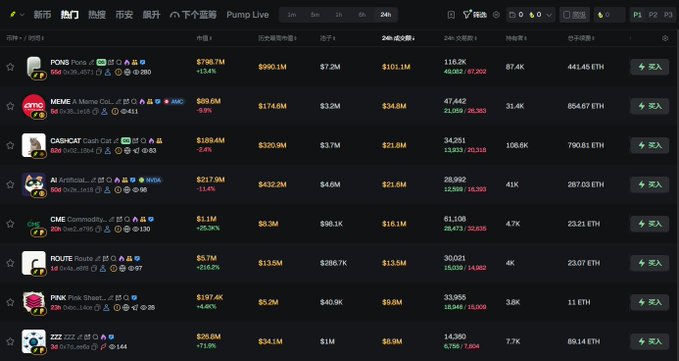Click the quick-buy amount input field
Viewport: 679px width, 361px height.
coord(610,15)
